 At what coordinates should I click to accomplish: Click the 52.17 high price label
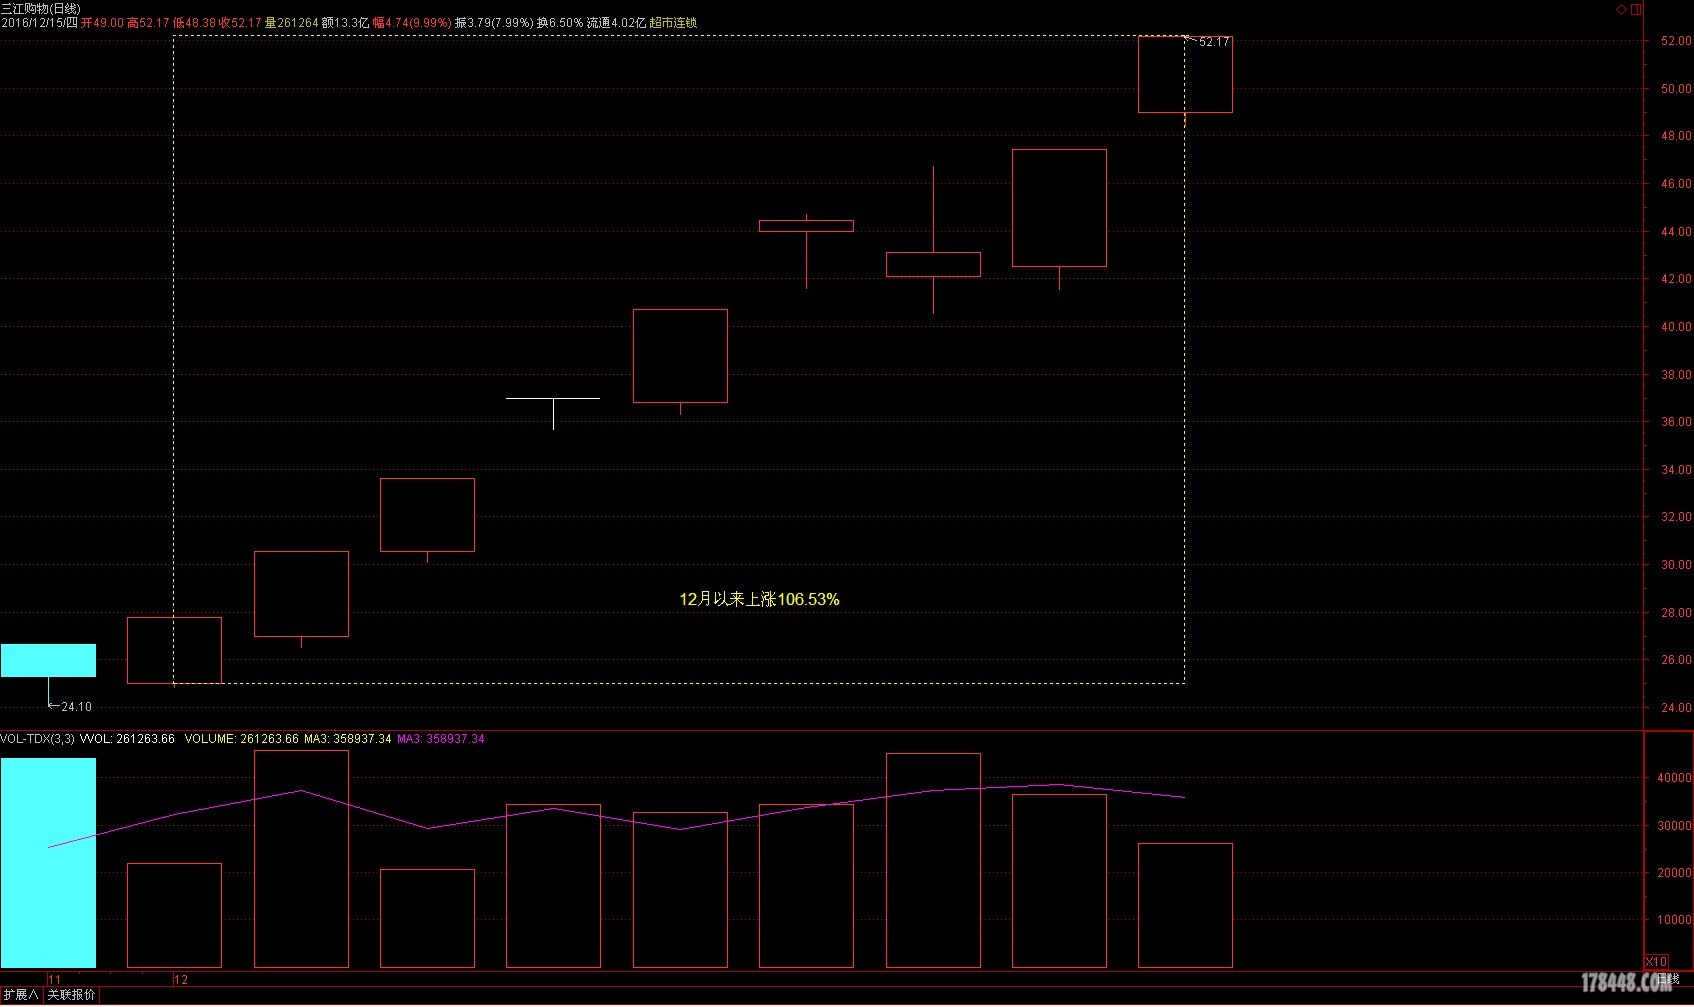pos(1214,42)
